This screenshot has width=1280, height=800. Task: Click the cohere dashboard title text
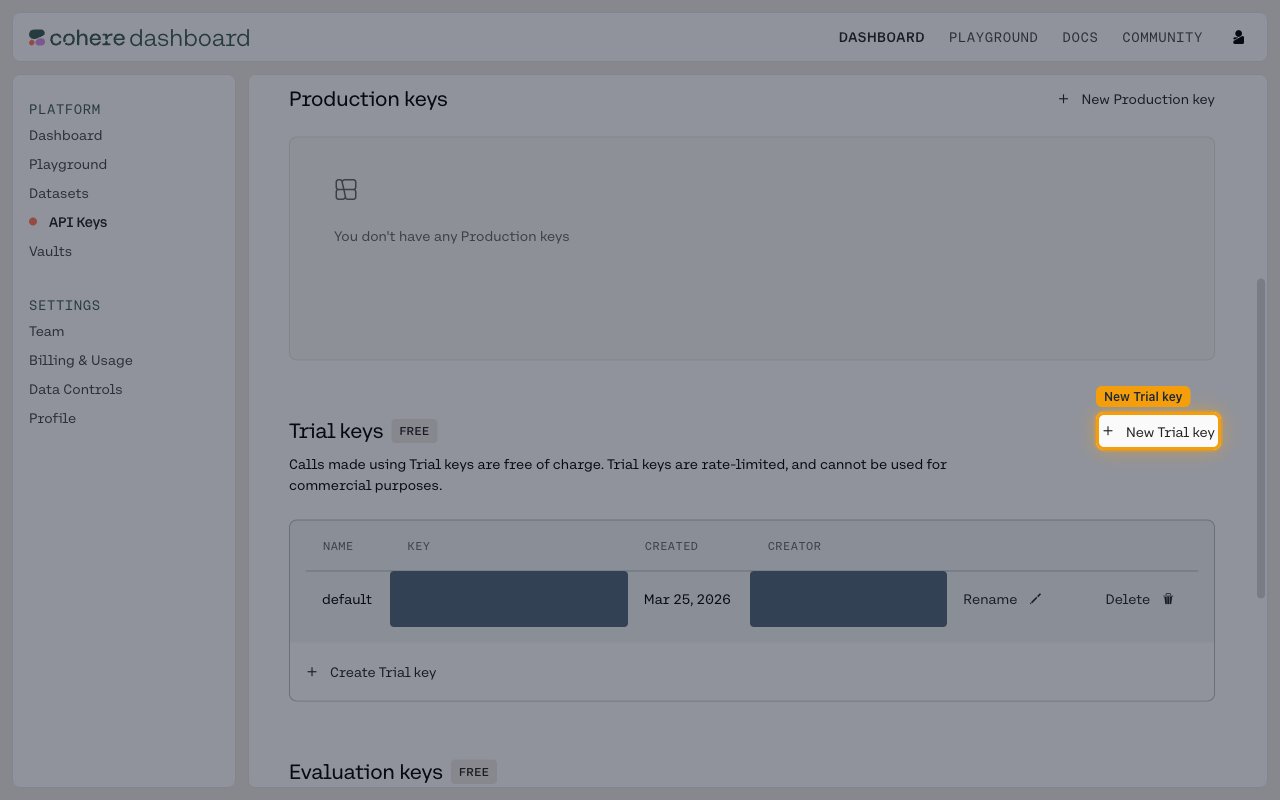[x=149, y=38]
